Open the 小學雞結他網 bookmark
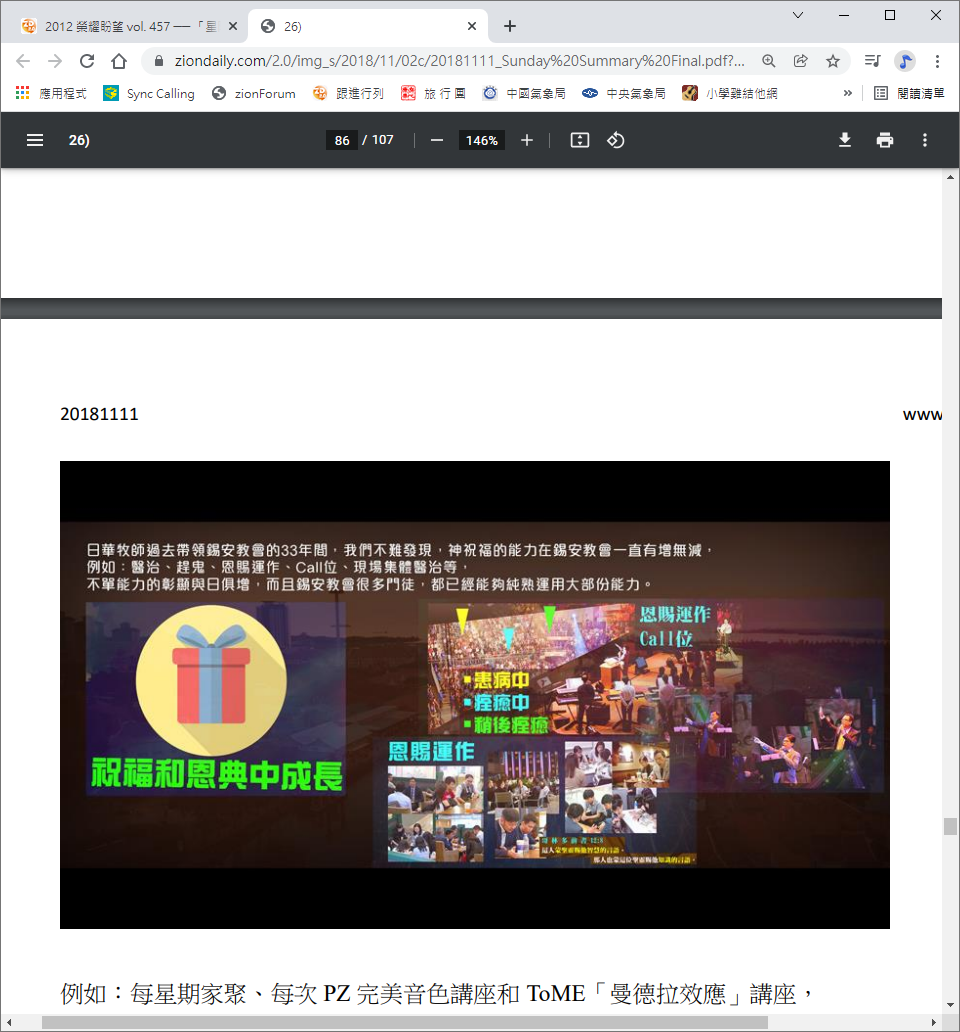 click(x=730, y=93)
